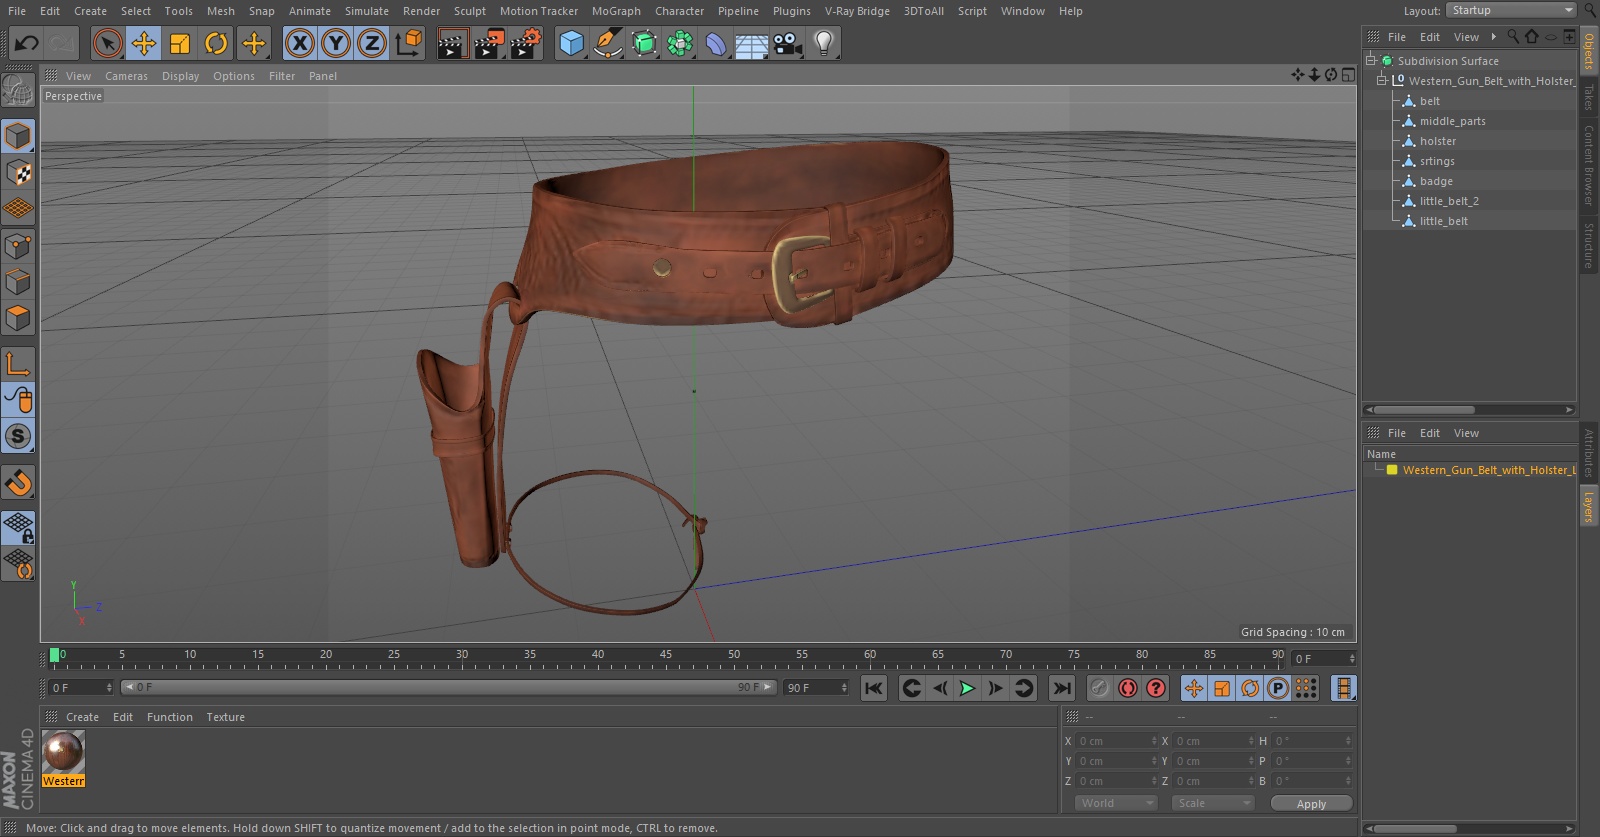The height and width of the screenshot is (837, 1600).
Task: Open the World coordinate system dropdown
Action: [1116, 803]
